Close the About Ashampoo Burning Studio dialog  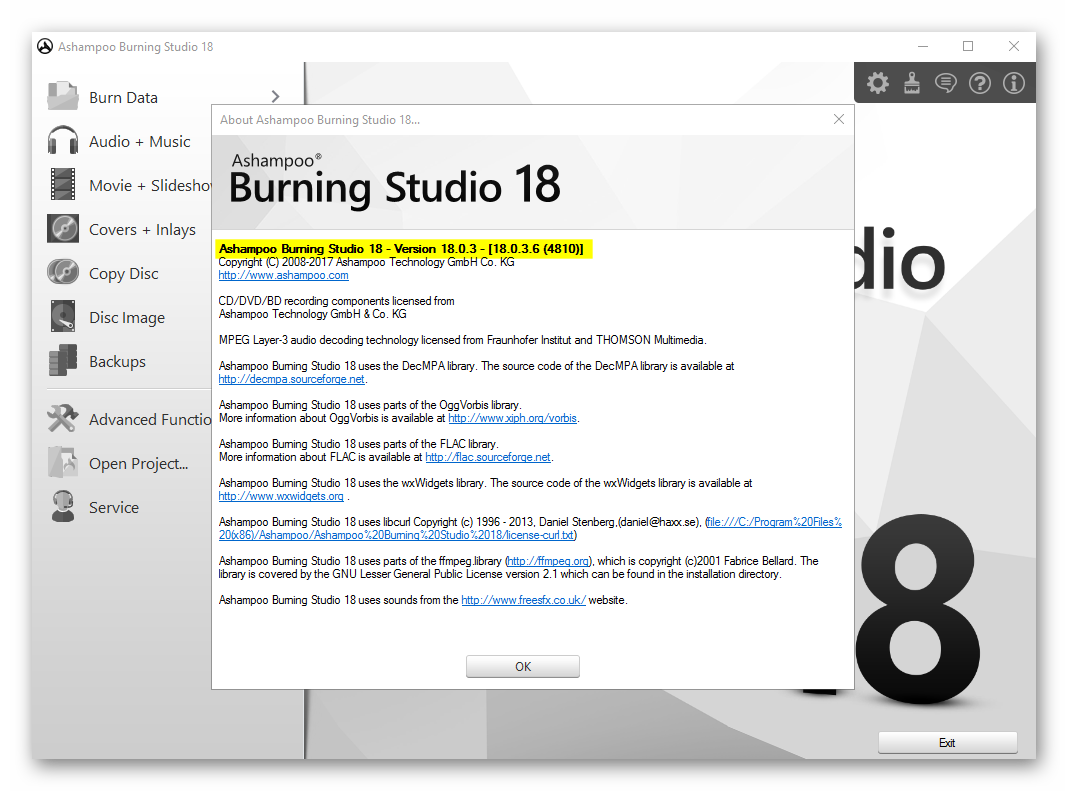(839, 120)
